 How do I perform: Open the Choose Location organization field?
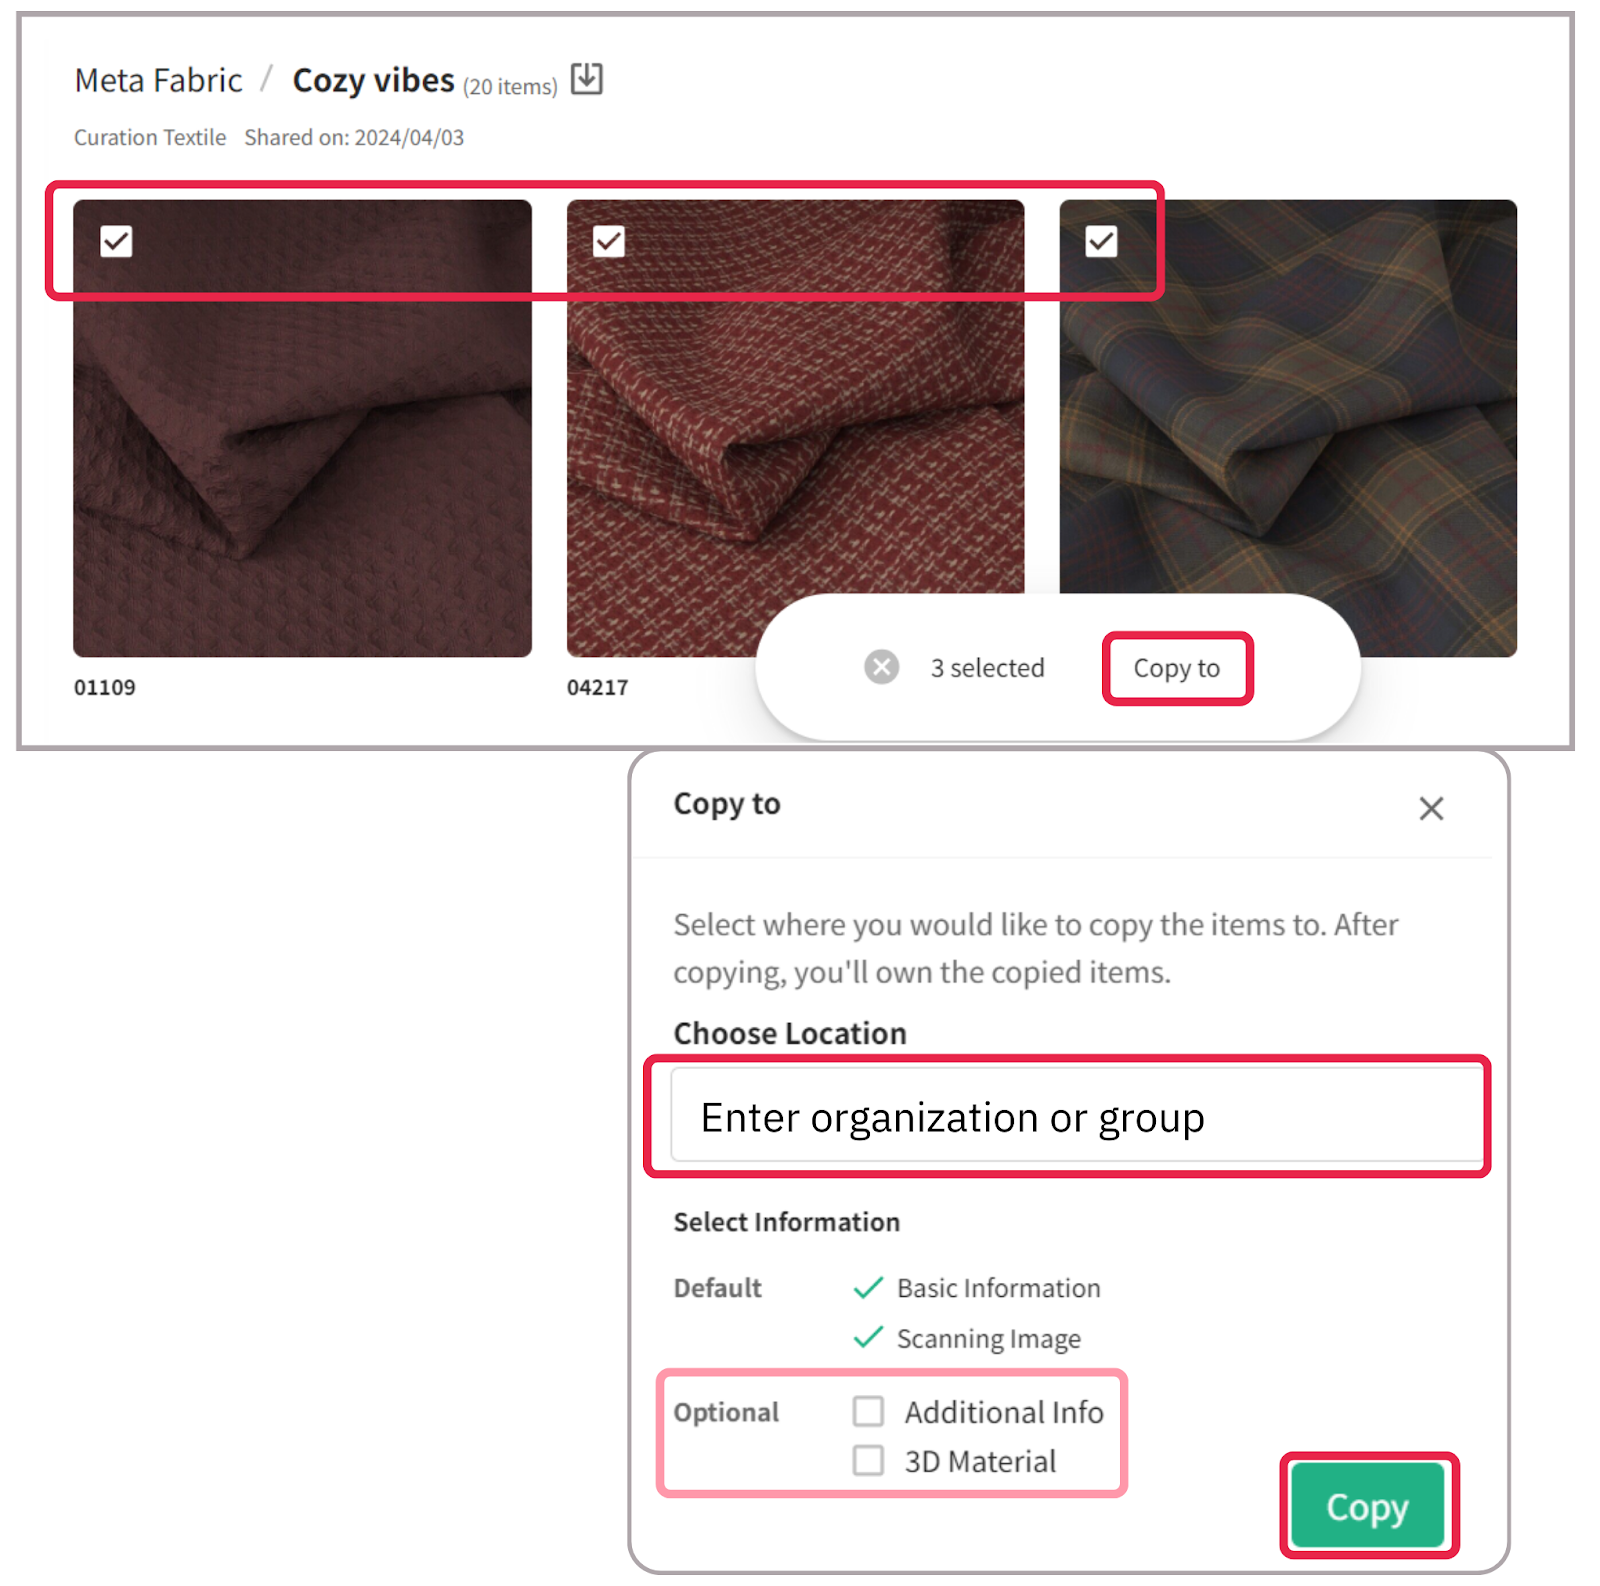1076,1116
